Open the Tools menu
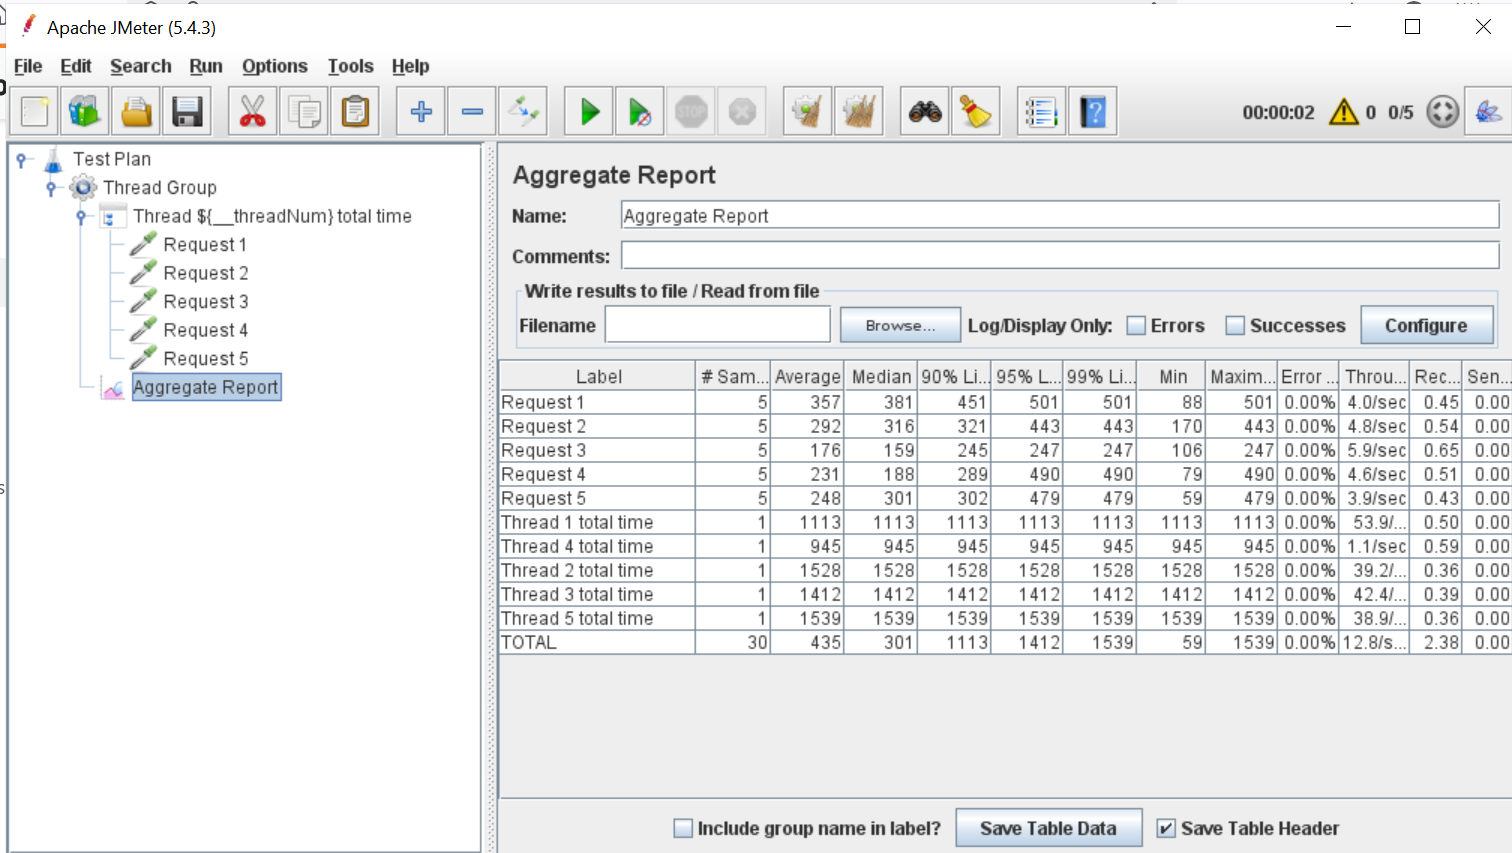 click(351, 66)
